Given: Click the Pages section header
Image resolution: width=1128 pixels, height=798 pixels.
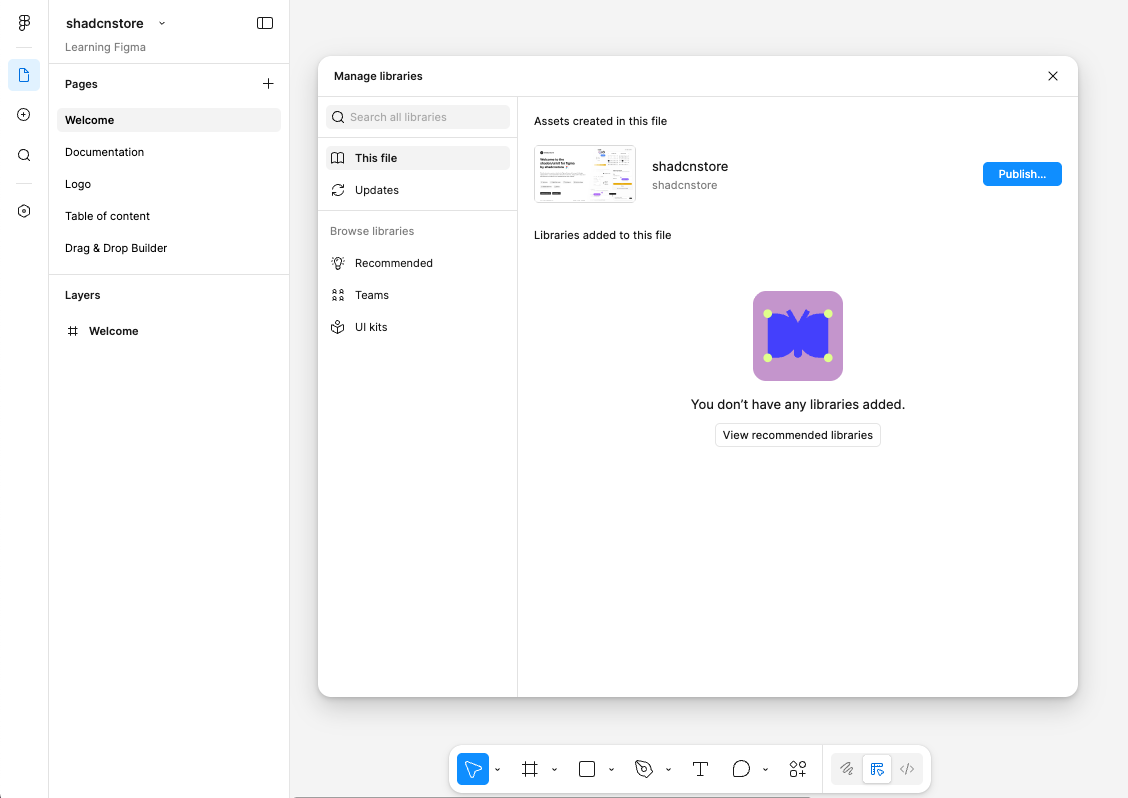Looking at the screenshot, I should (x=81, y=84).
